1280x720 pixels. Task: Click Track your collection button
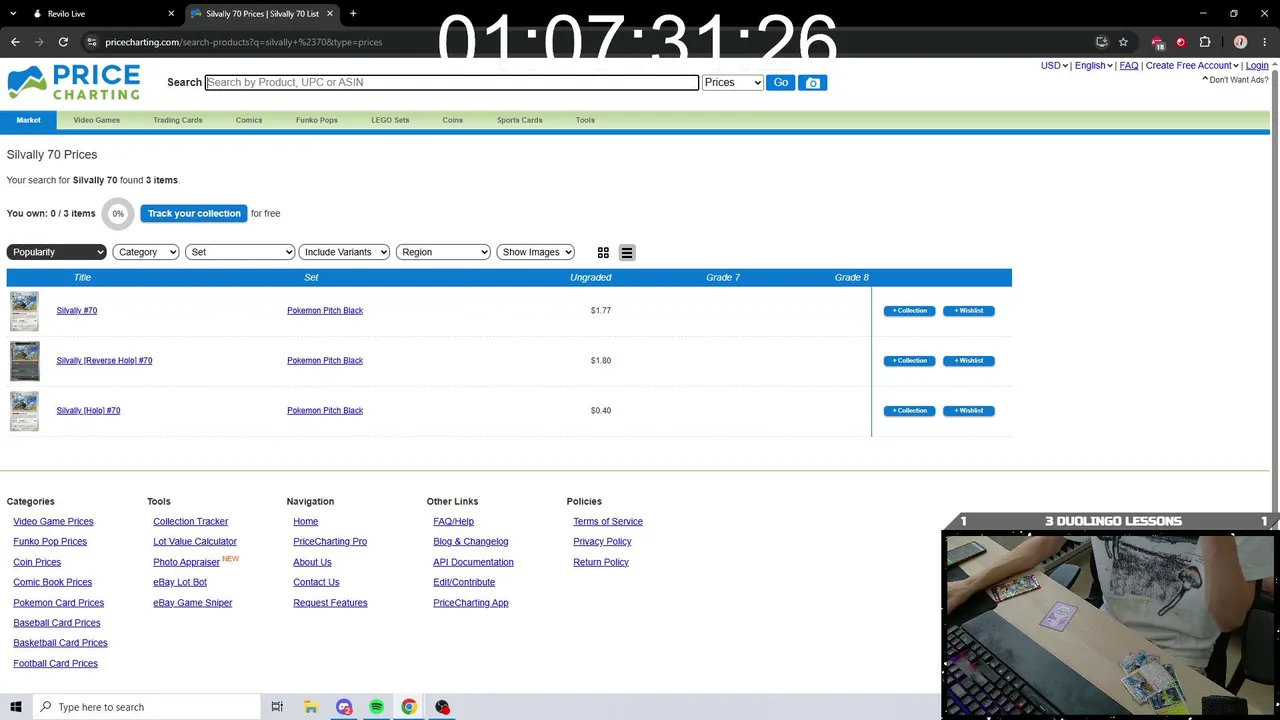click(x=194, y=213)
